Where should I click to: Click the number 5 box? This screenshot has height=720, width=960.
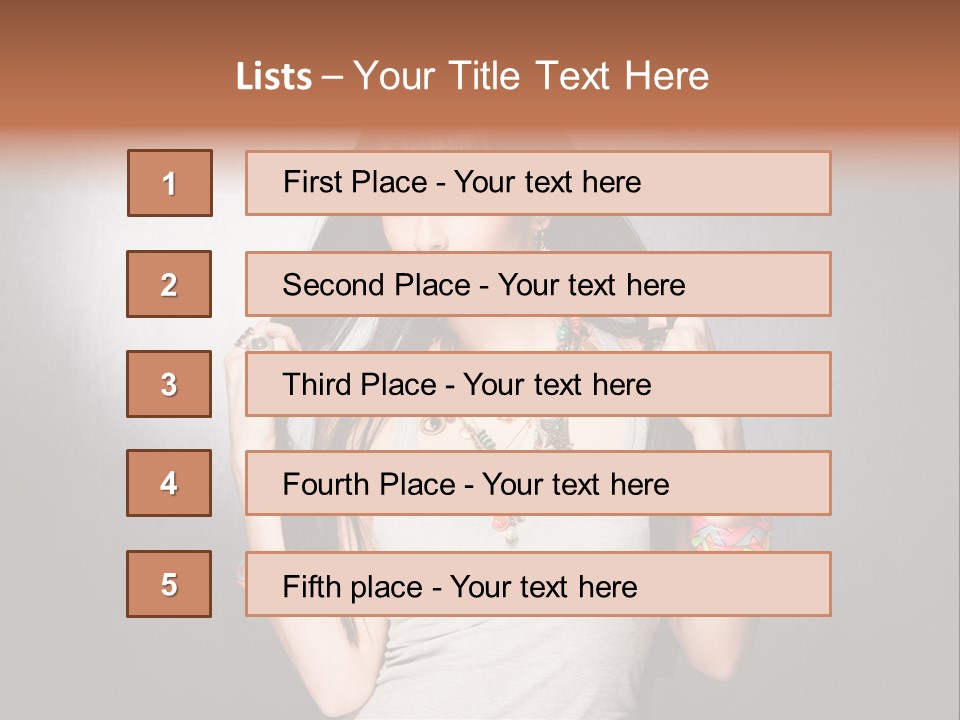click(x=169, y=584)
